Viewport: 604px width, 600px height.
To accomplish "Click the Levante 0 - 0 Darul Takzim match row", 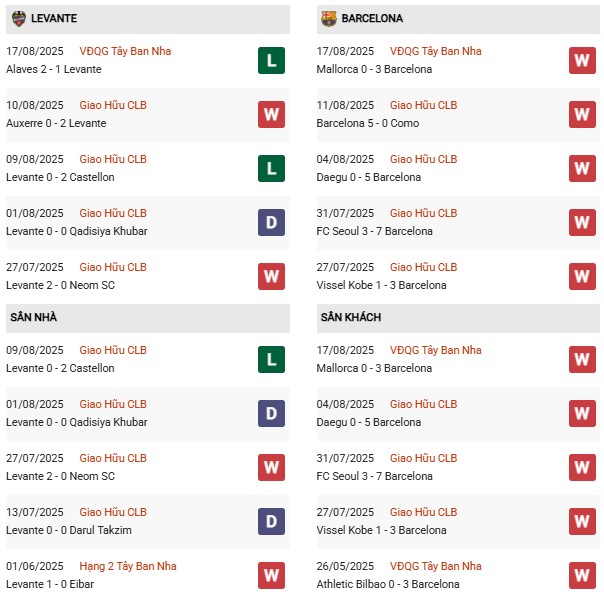I will pos(69,530).
